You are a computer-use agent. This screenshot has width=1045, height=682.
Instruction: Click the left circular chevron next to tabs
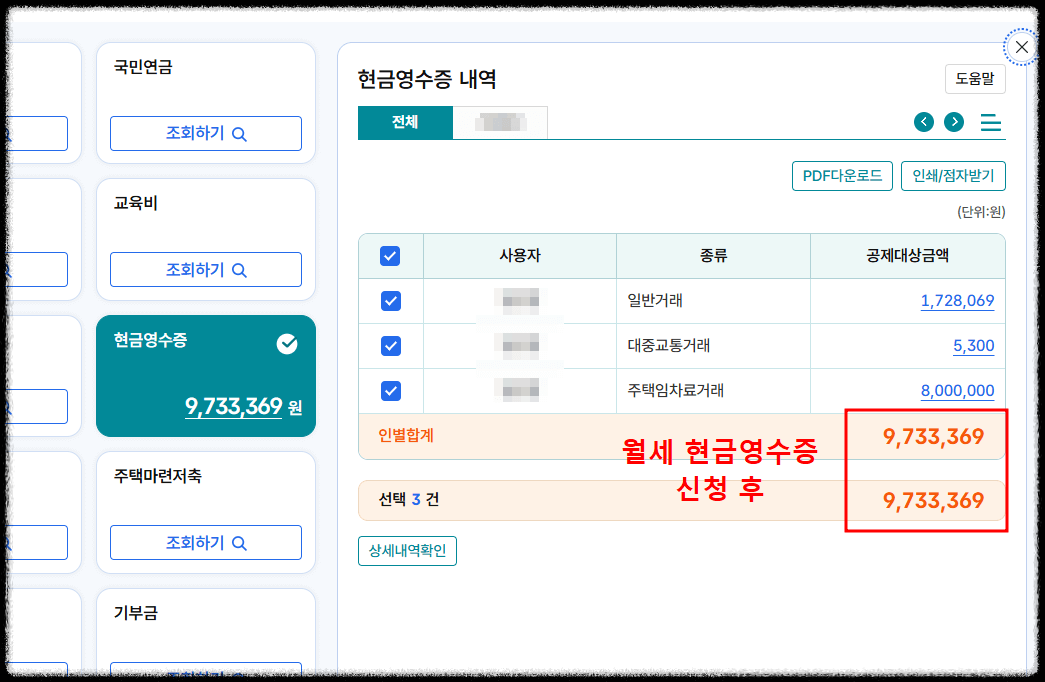click(x=924, y=121)
